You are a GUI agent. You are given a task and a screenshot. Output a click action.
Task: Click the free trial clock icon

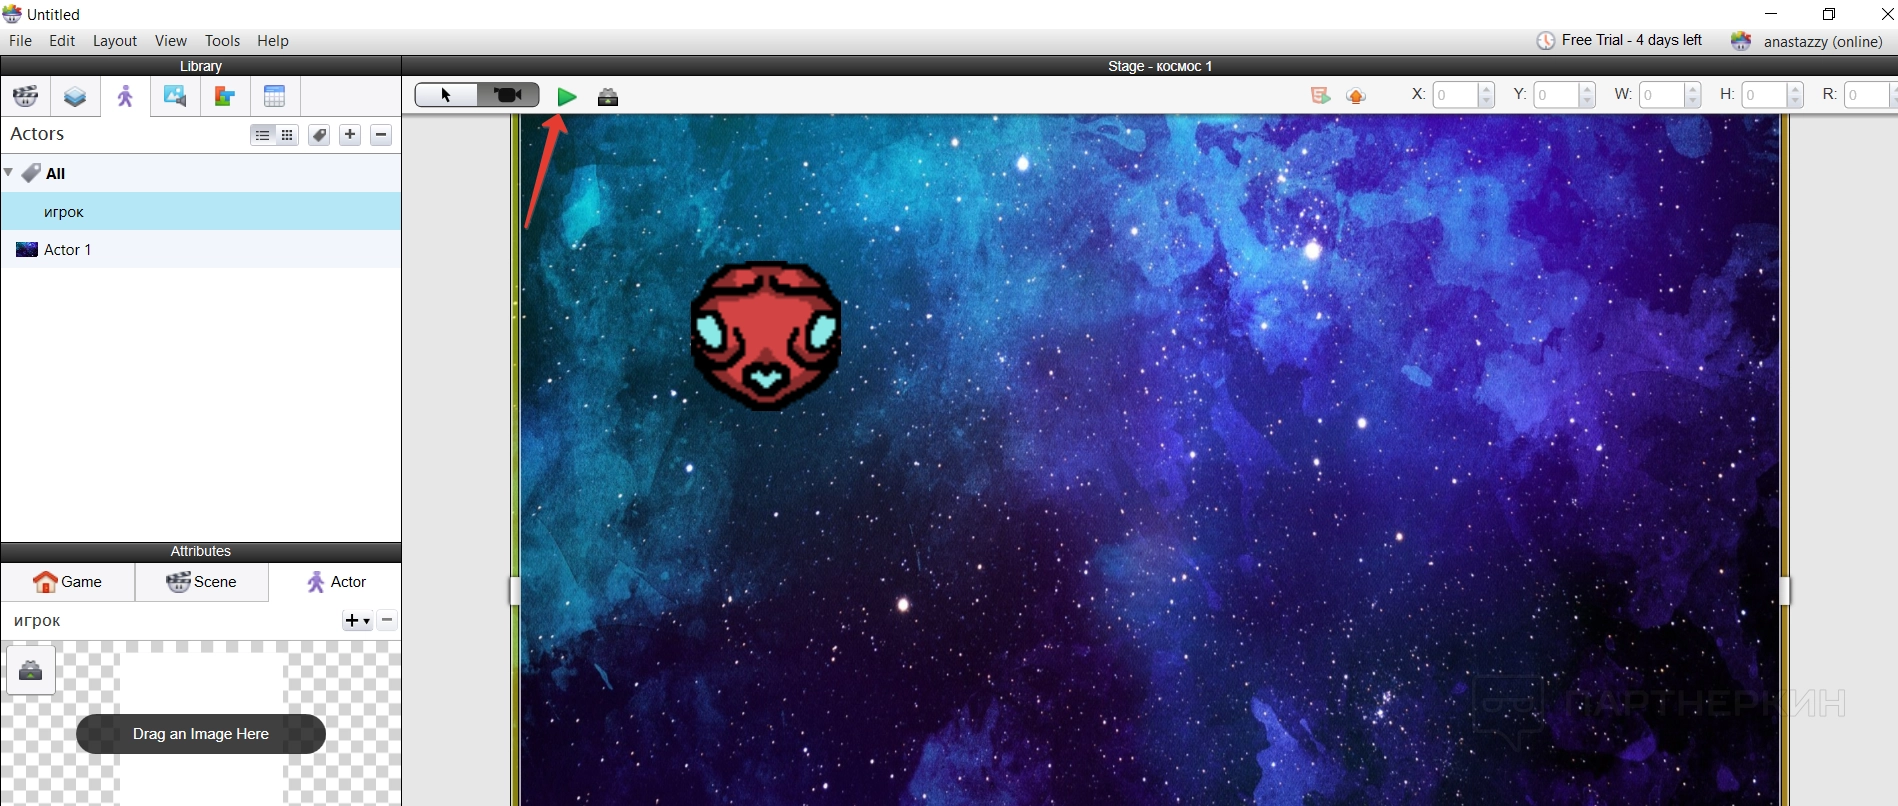[1546, 41]
